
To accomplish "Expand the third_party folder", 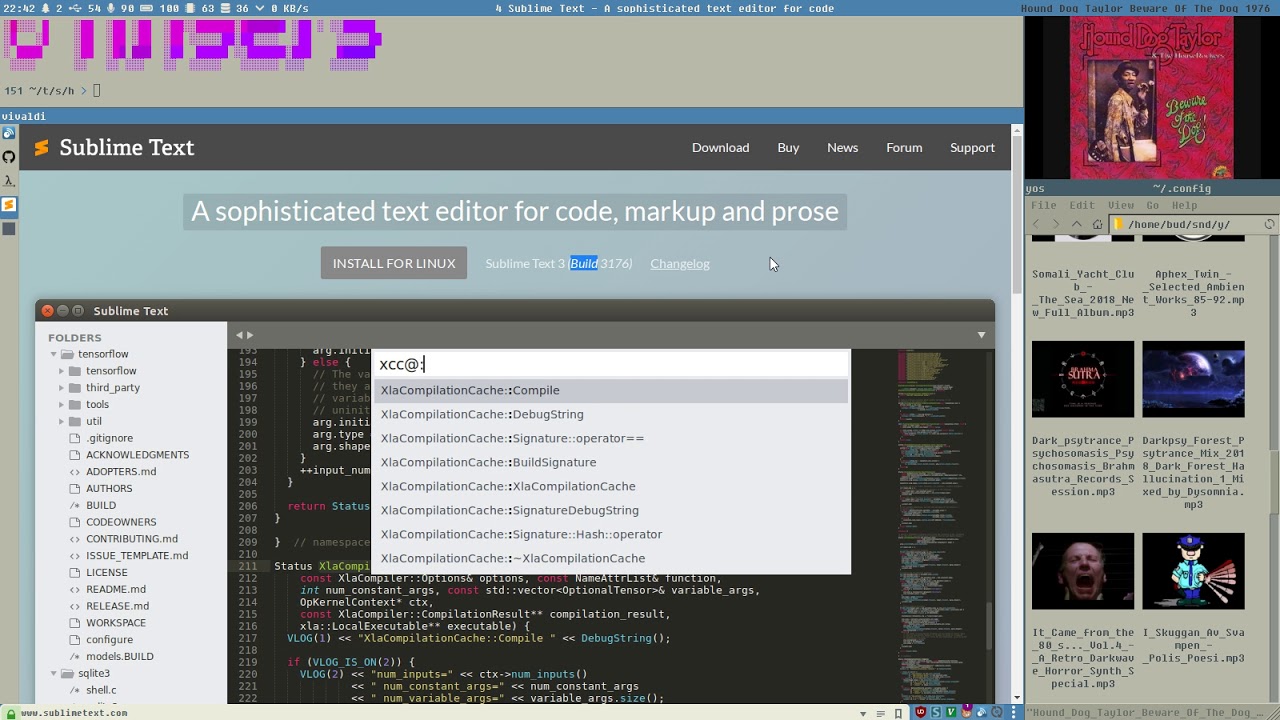I will pos(62,388).
